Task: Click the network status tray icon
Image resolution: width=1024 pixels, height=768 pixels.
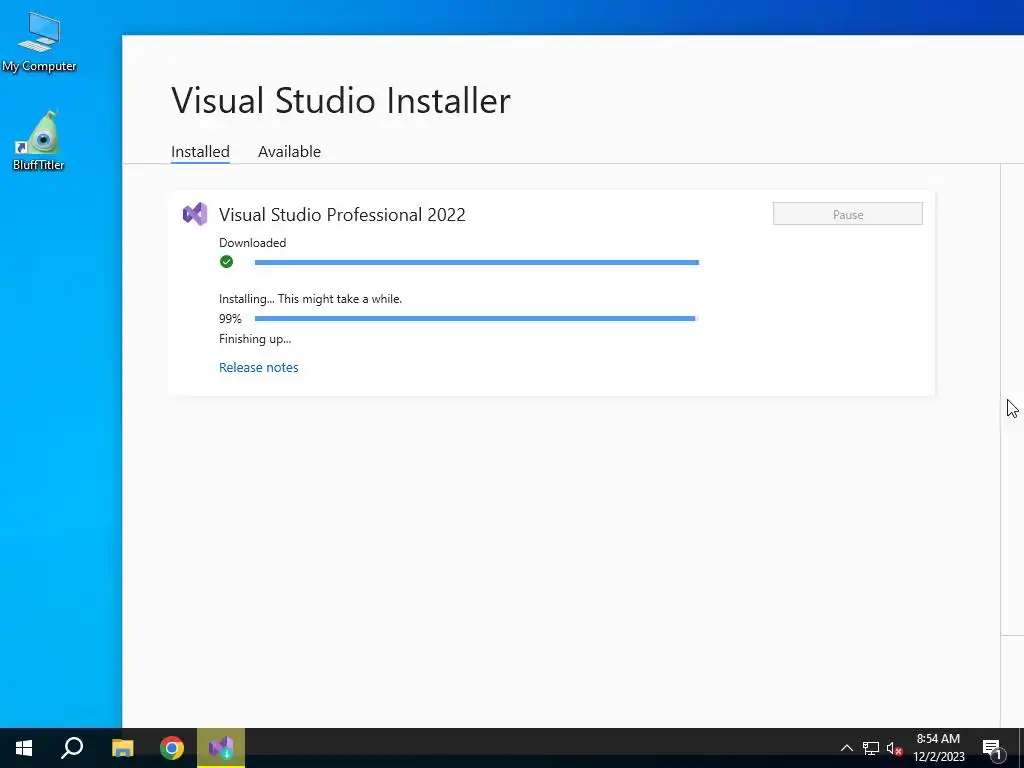Action: click(871, 748)
